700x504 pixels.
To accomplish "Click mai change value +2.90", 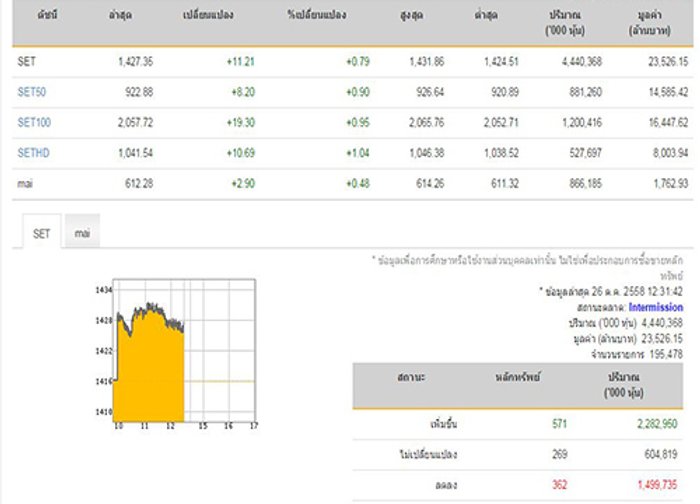I will (243, 183).
